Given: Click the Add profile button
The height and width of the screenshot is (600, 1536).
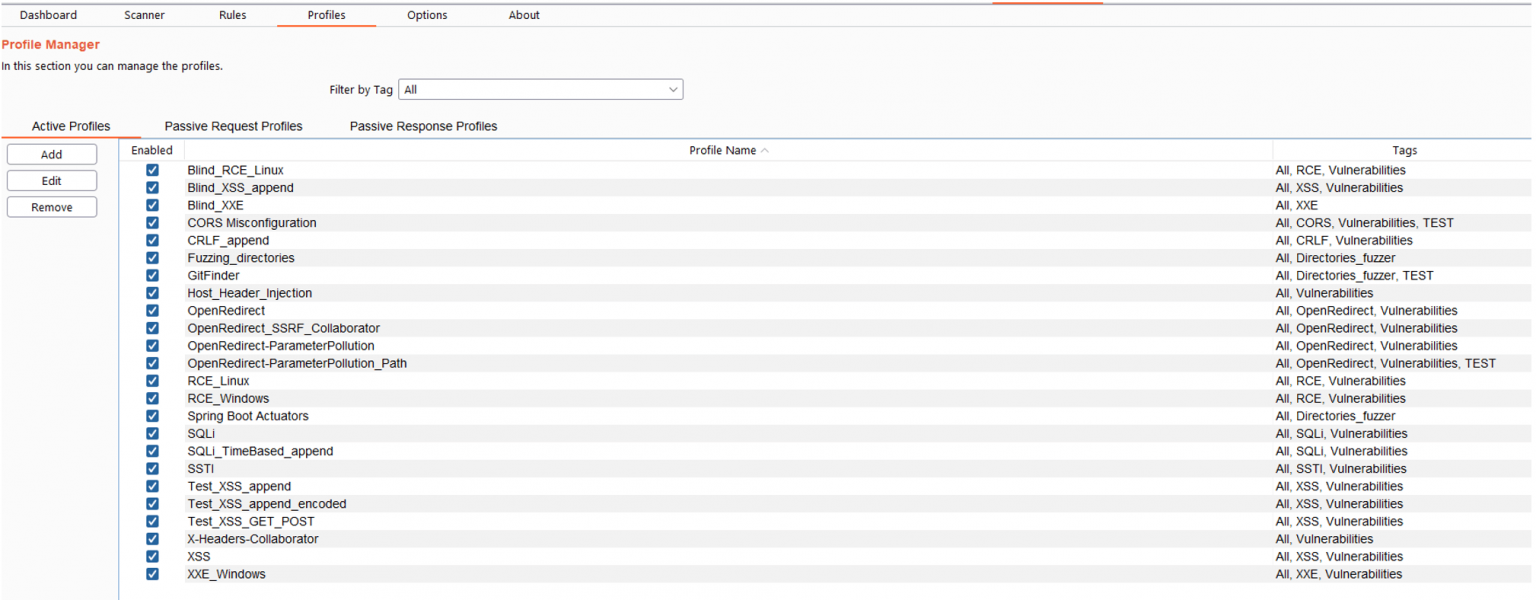Looking at the screenshot, I should coord(51,154).
